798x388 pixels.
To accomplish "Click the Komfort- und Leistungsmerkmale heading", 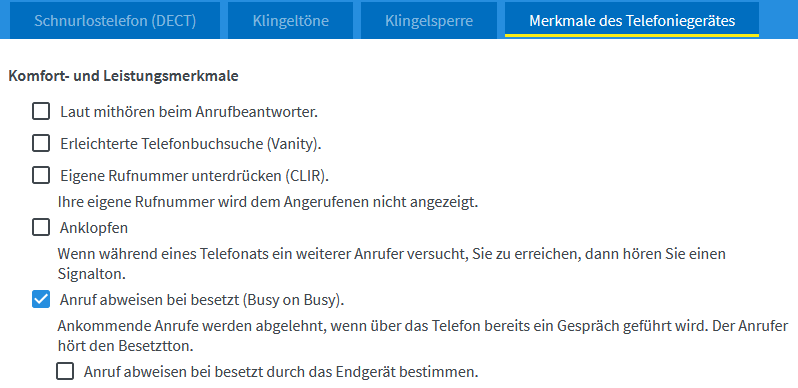I will (x=124, y=76).
